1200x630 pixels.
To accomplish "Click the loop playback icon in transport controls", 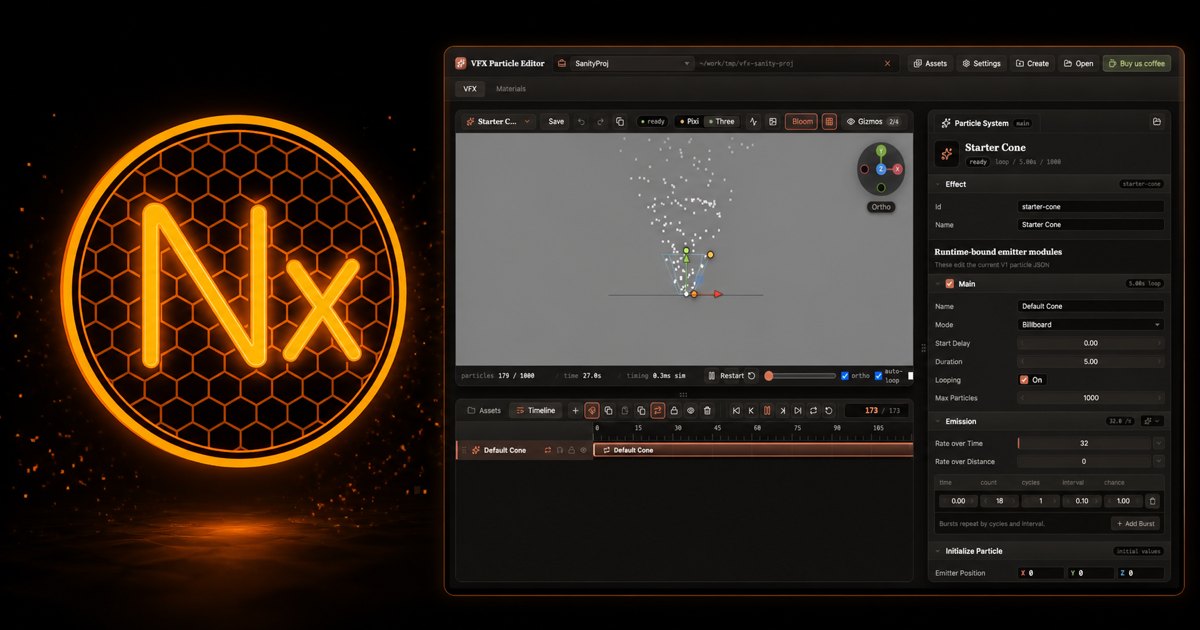I will tap(814, 410).
